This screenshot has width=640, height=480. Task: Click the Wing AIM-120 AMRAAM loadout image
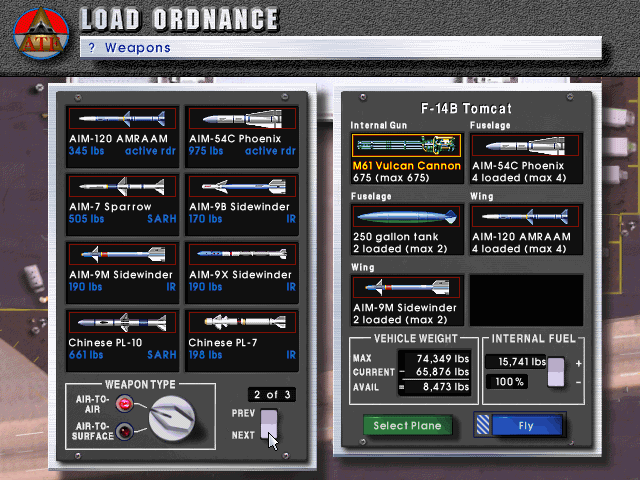526,216
